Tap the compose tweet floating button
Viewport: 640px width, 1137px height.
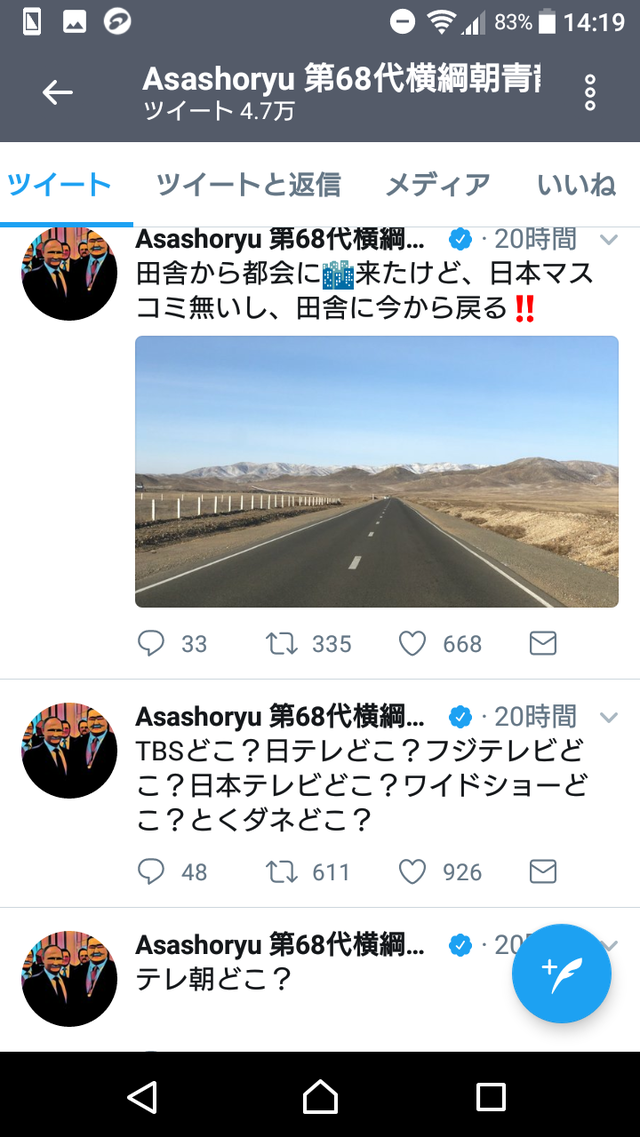(x=562, y=973)
